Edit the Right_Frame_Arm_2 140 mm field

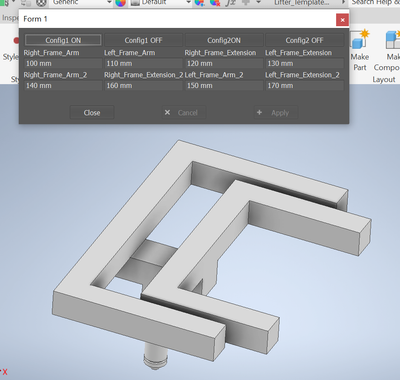[x=63, y=86]
